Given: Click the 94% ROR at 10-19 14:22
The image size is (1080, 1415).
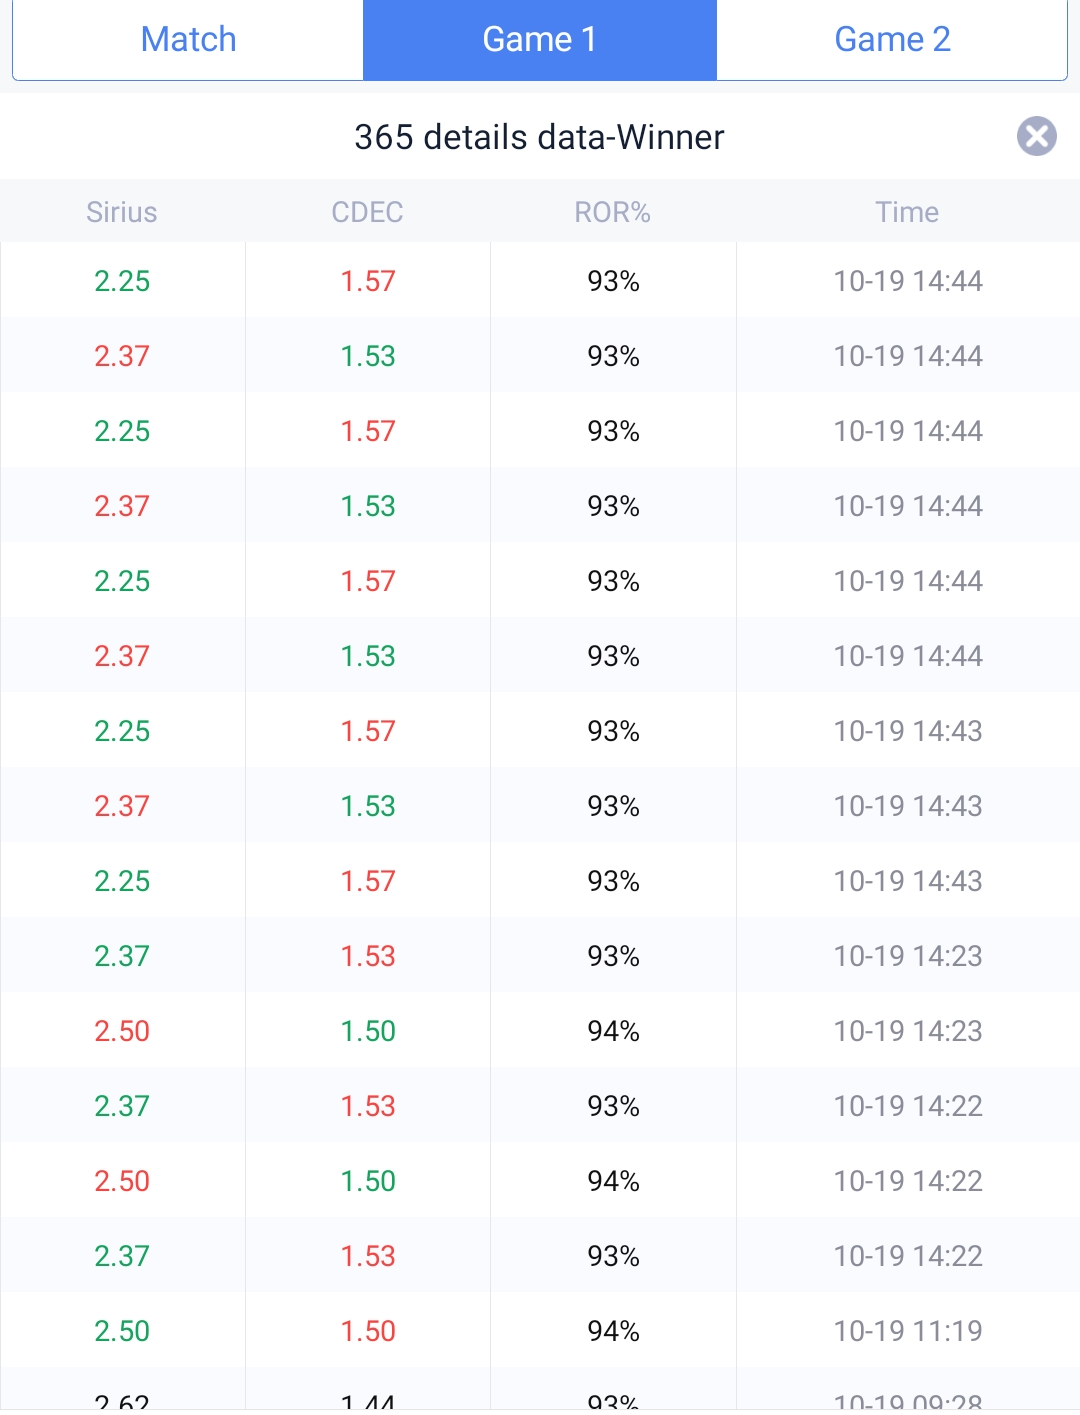Looking at the screenshot, I should 613,1181.
